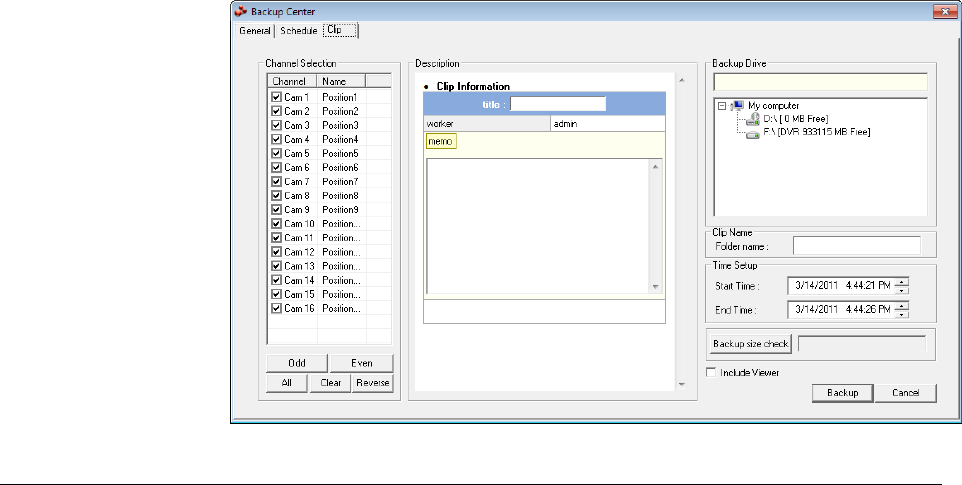Uncheck the Cam 1 checkbox
962x485 pixels.
276,97
